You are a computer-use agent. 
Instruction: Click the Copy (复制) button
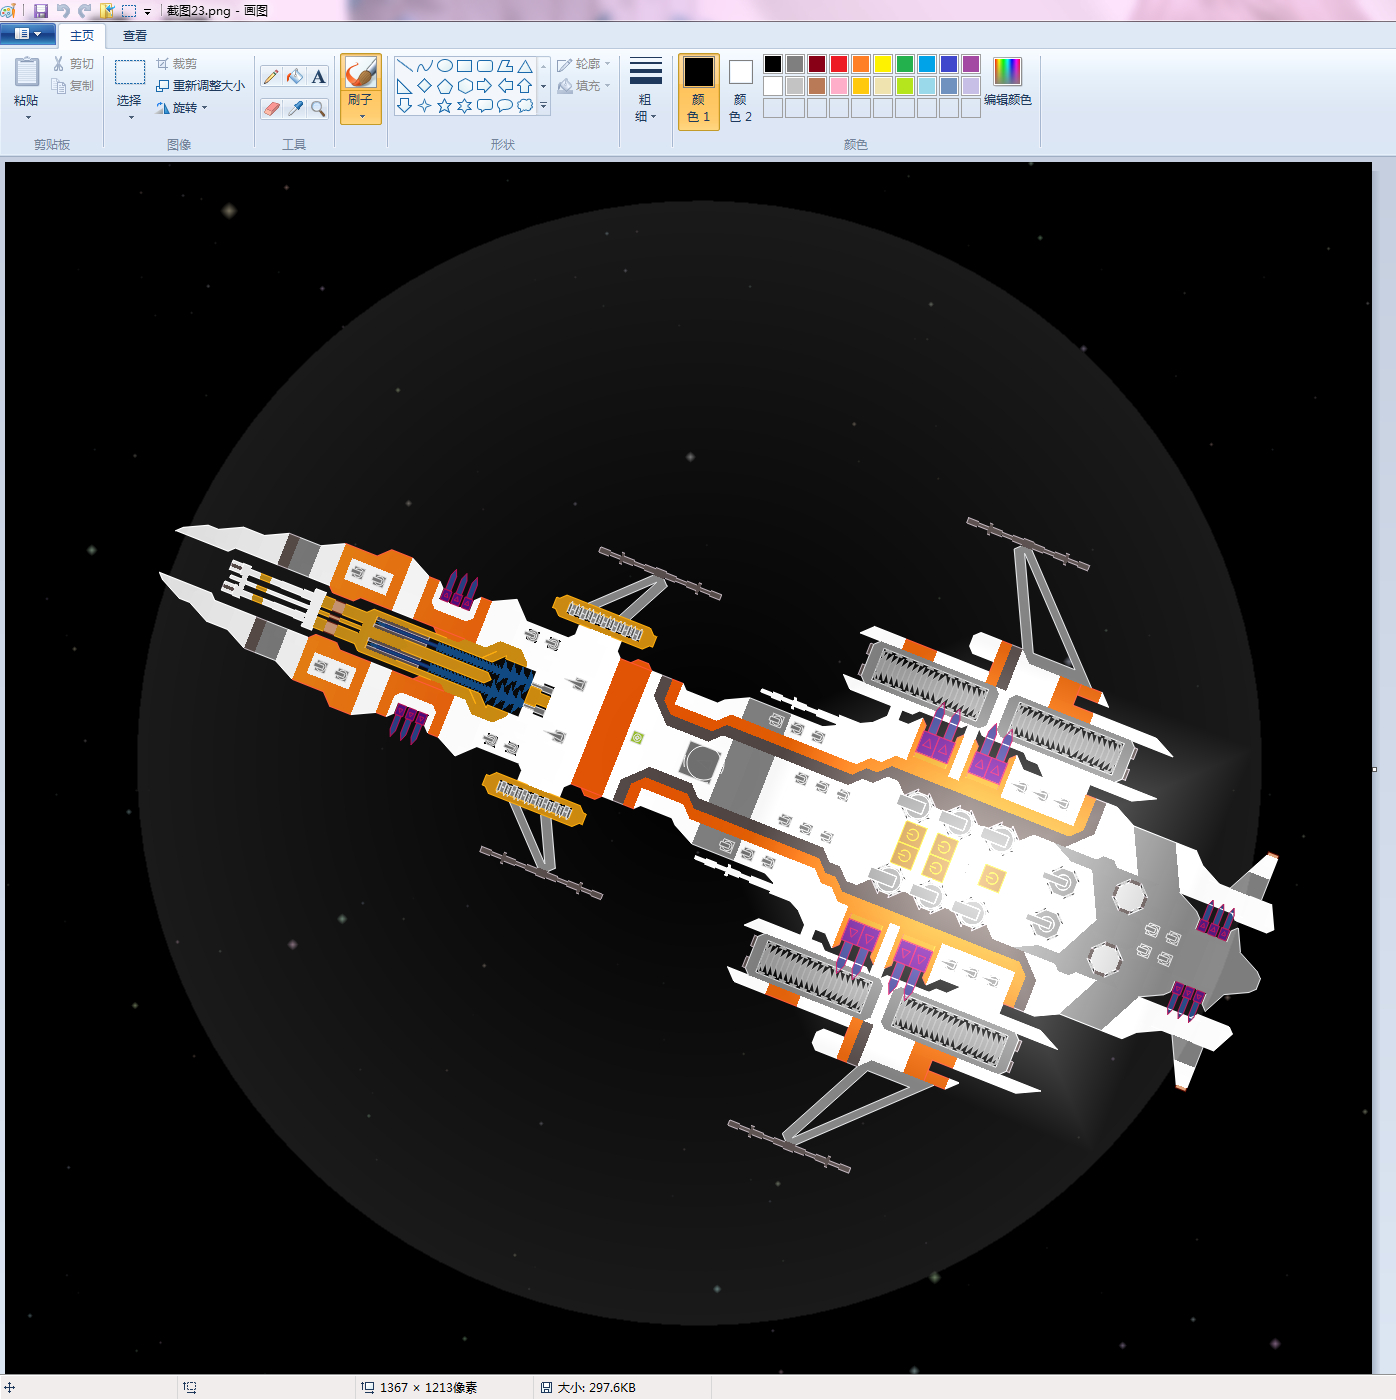tap(74, 86)
